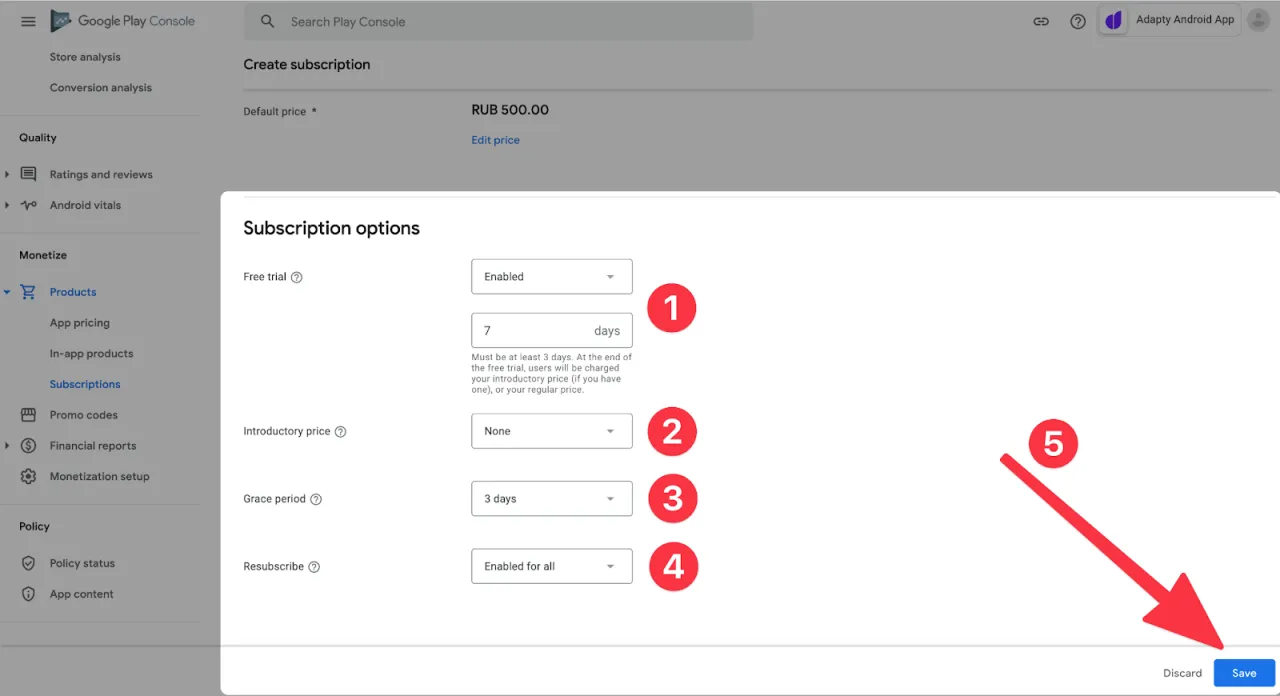
Task: Open the Grace period 3 days dropdown
Action: [x=551, y=499]
